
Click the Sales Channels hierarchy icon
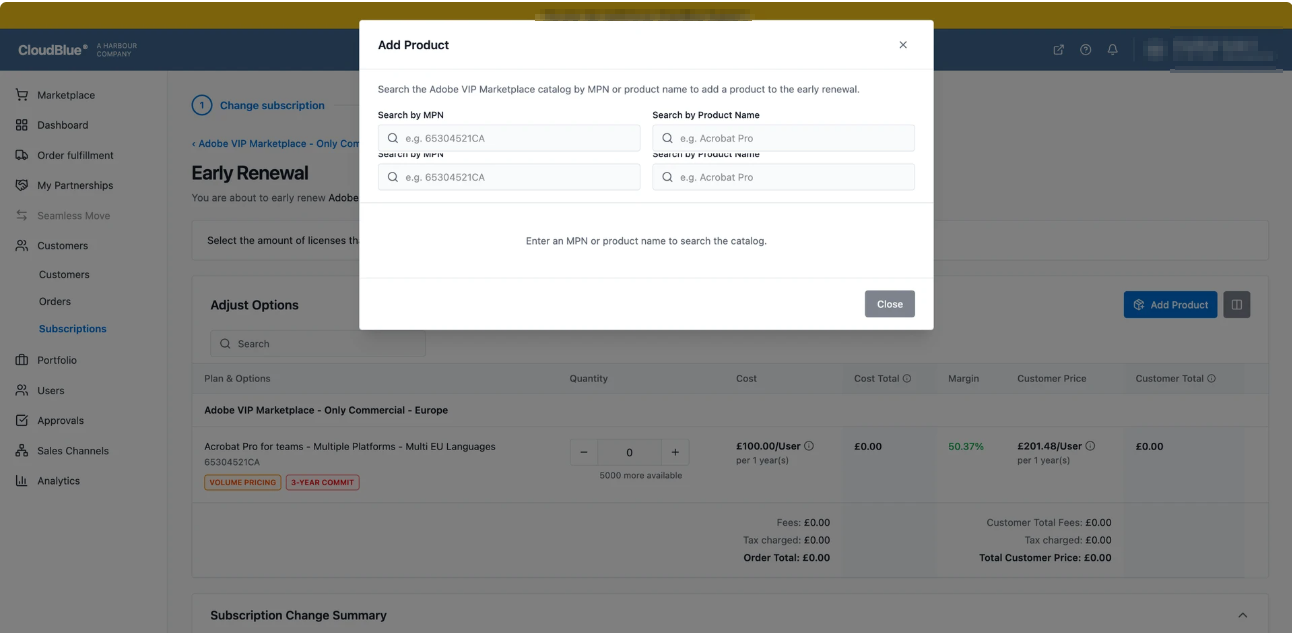point(22,450)
